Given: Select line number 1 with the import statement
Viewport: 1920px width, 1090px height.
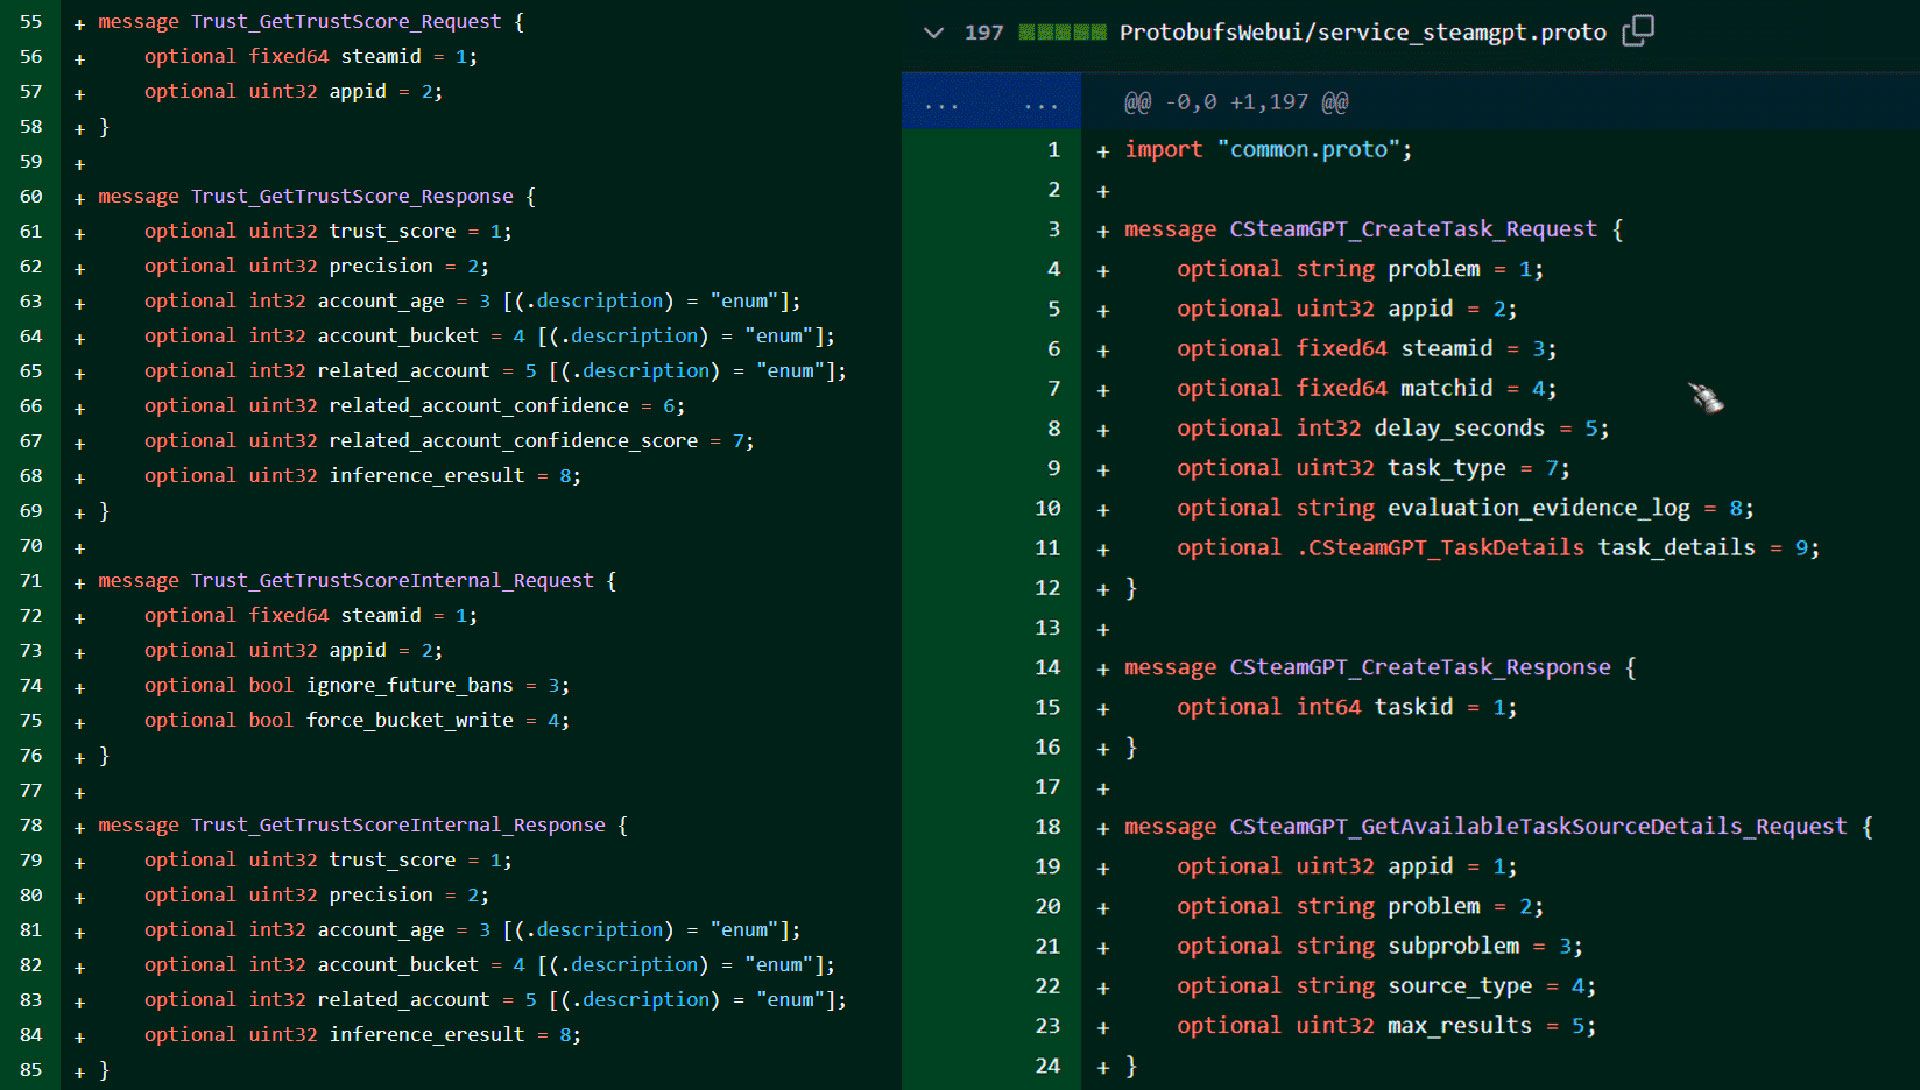Looking at the screenshot, I should pyautogui.click(x=1053, y=150).
